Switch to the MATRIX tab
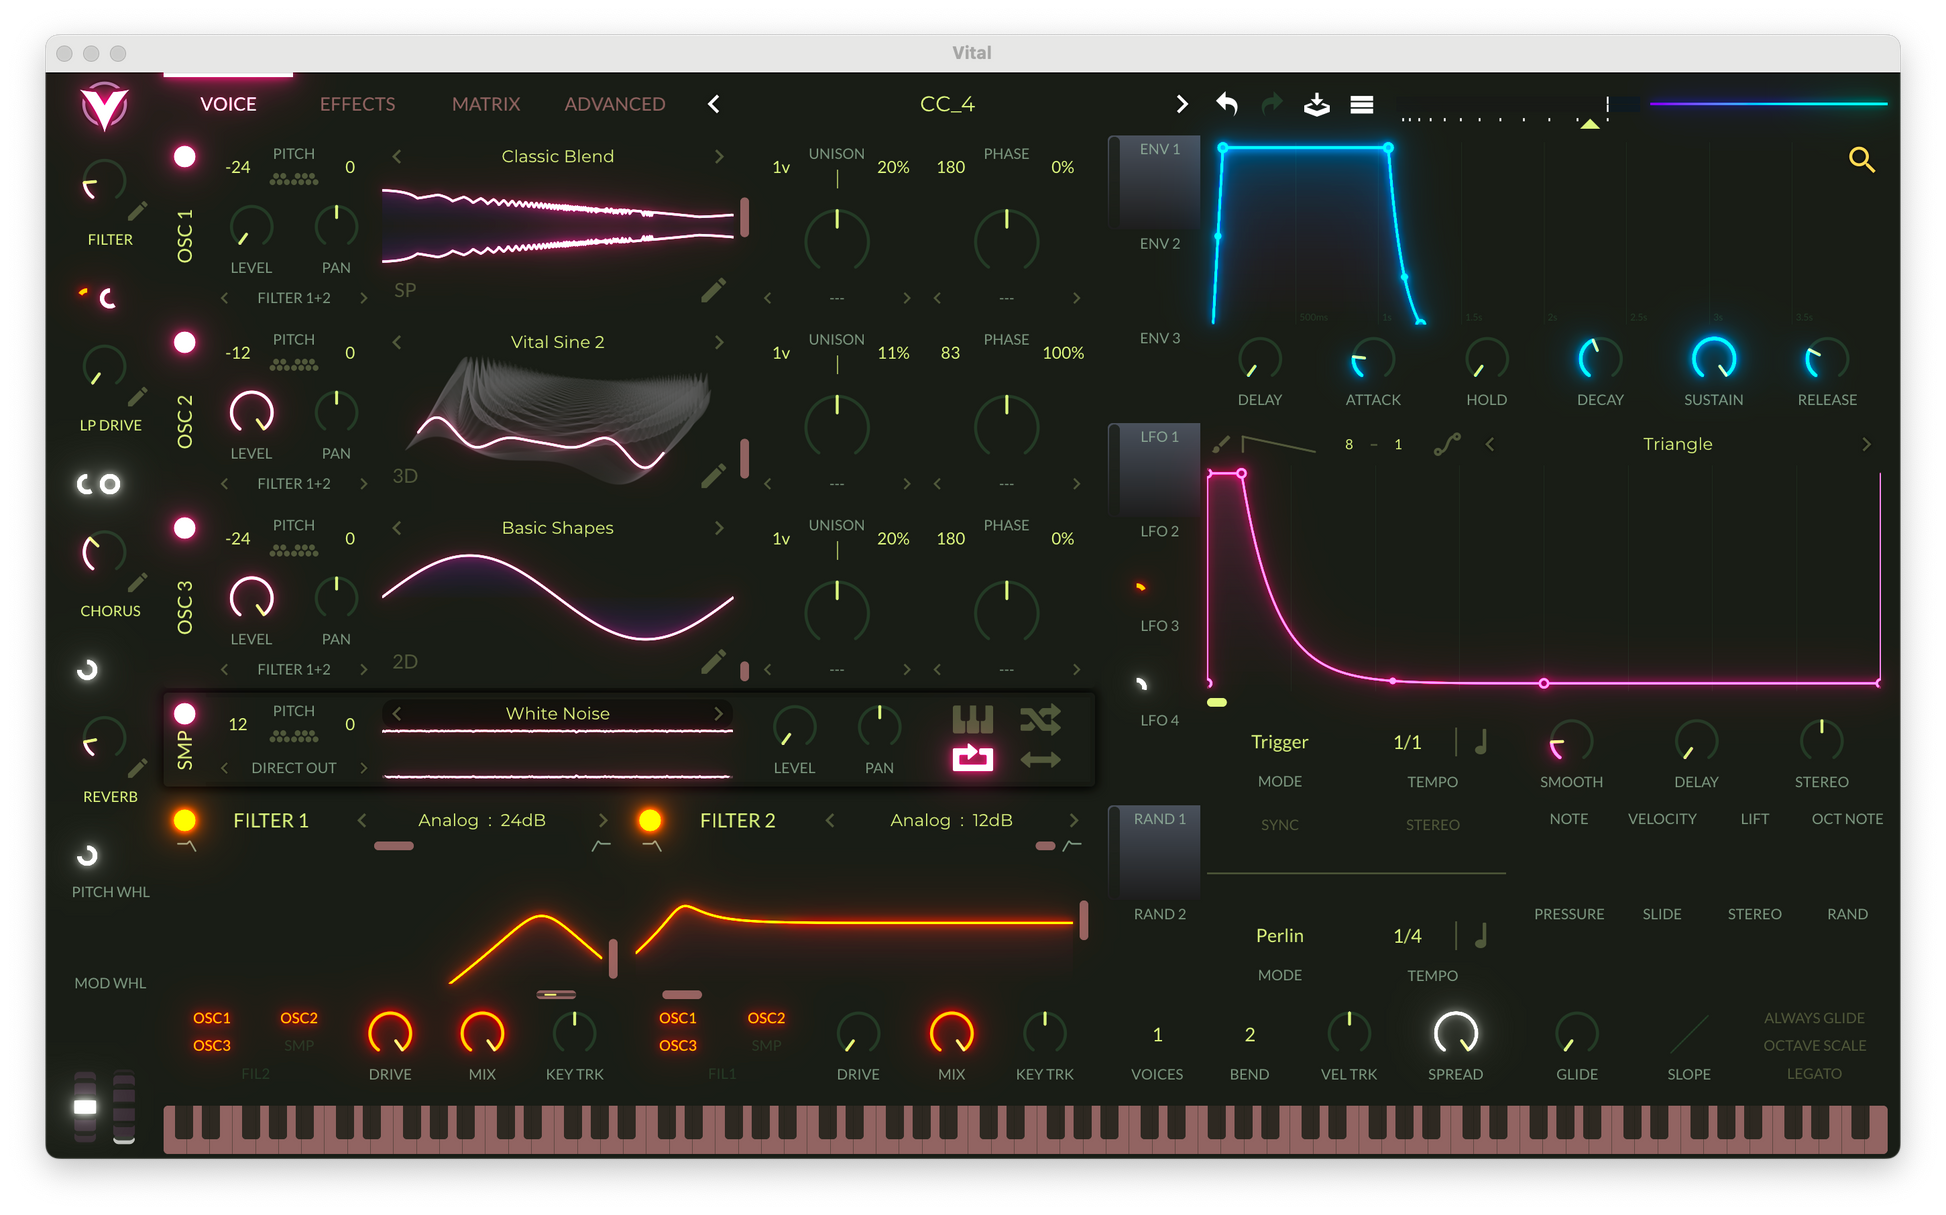Screen dimensions: 1946x1215 point(485,104)
